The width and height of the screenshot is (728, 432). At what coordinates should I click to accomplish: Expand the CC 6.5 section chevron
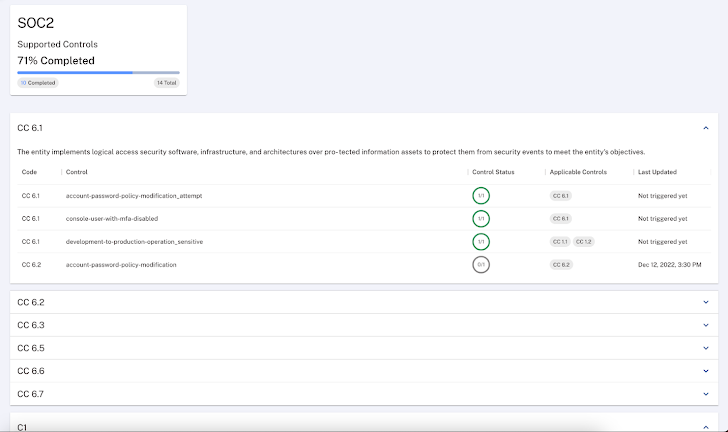[x=706, y=348]
